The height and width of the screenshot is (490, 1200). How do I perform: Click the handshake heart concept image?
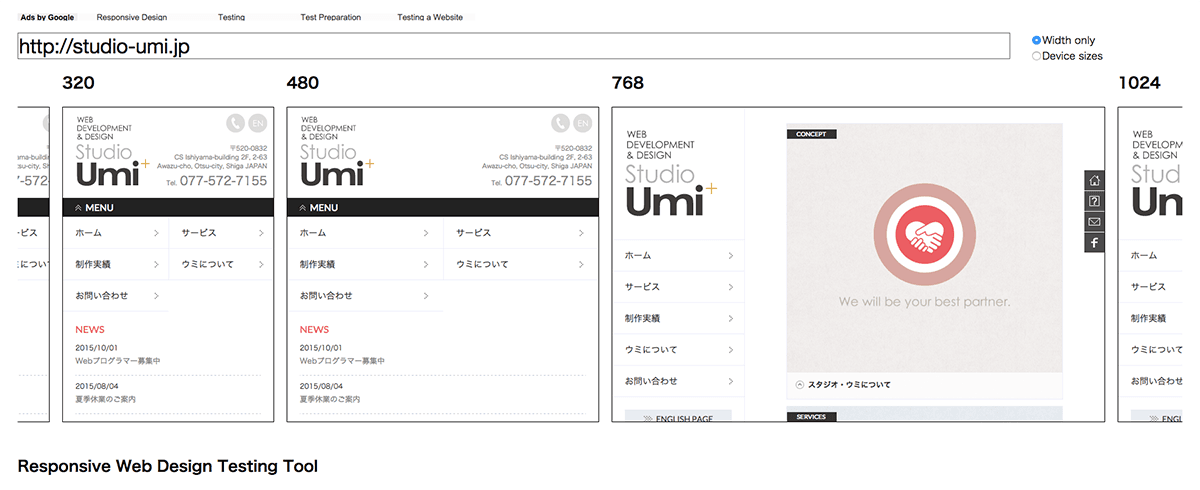(x=924, y=236)
